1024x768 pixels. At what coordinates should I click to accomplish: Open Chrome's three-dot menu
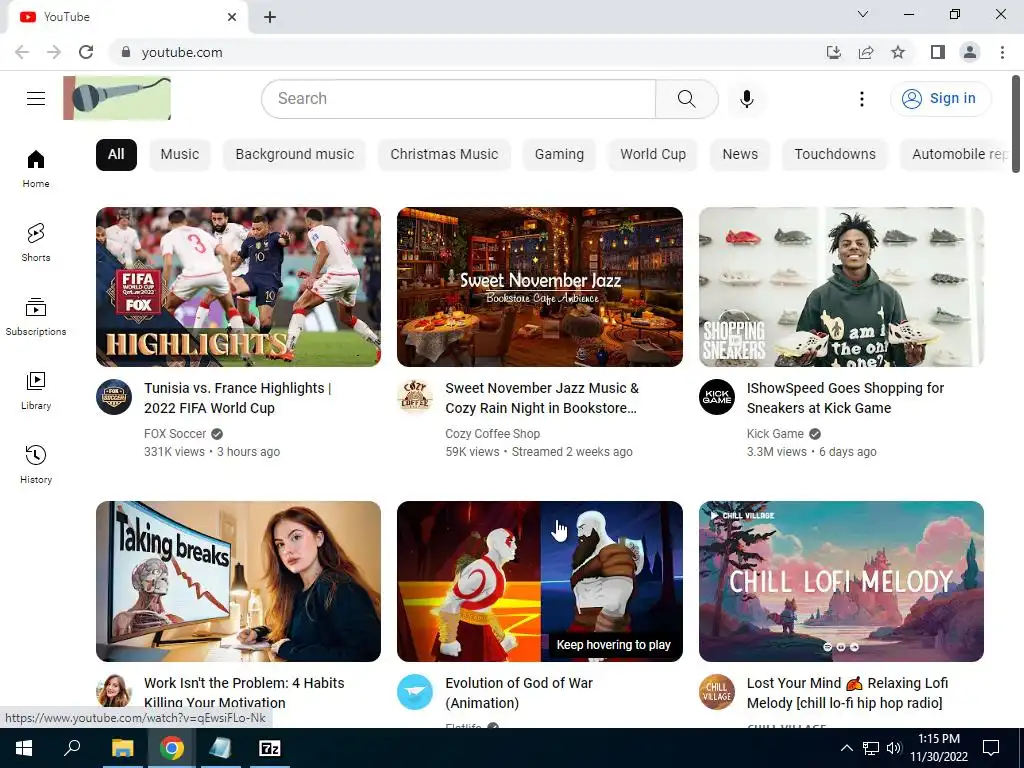pos(1002,52)
